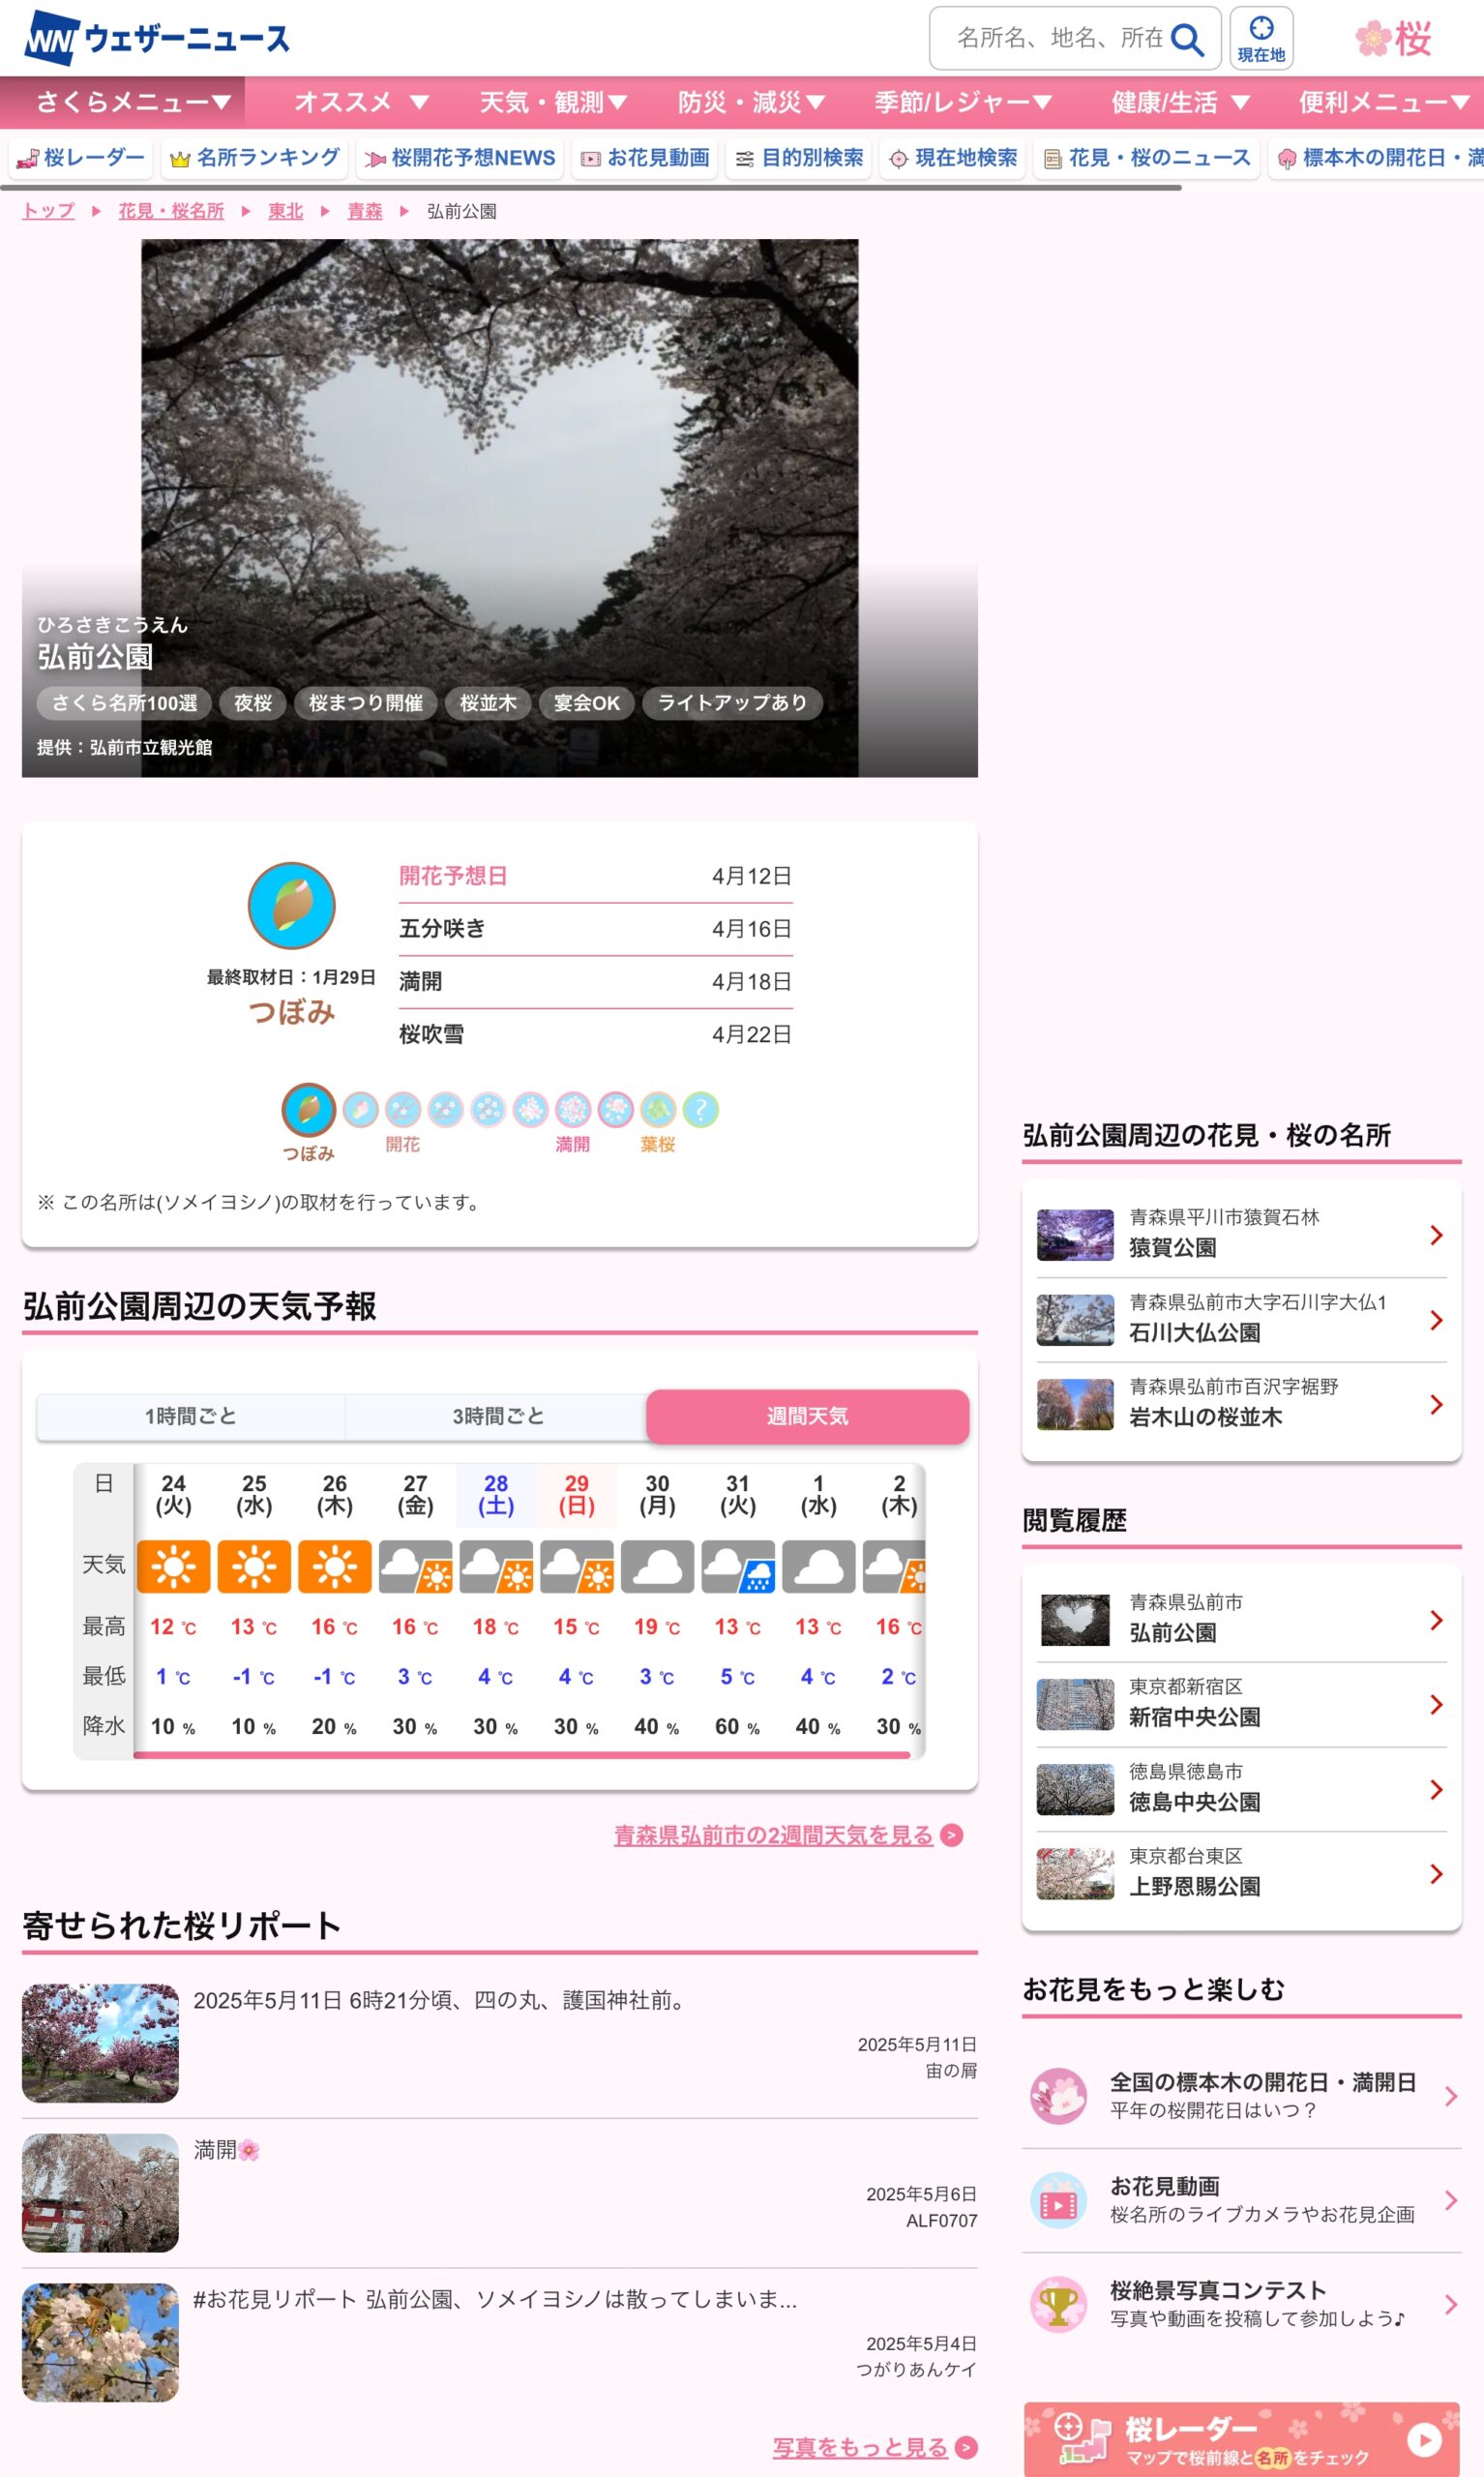This screenshot has height=2477, width=1484.
Task: Click the Weathernews logo
Action: tap(156, 38)
